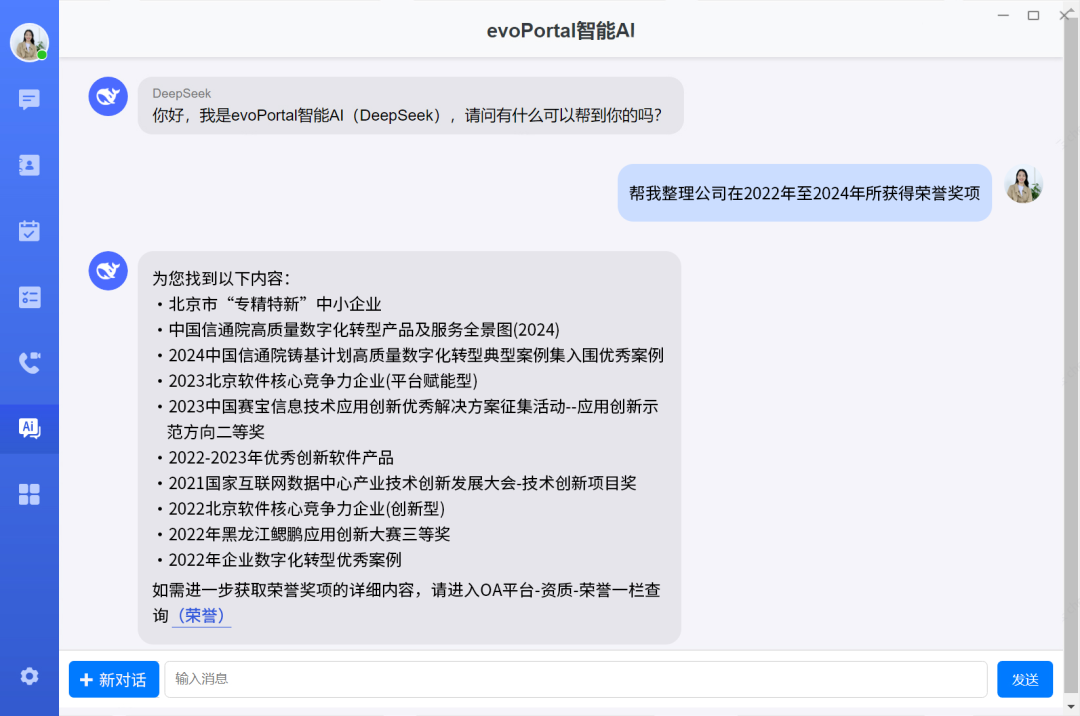1080x716 pixels.
Task: Open the settings gear at sidebar bottom
Action: pyautogui.click(x=29, y=676)
